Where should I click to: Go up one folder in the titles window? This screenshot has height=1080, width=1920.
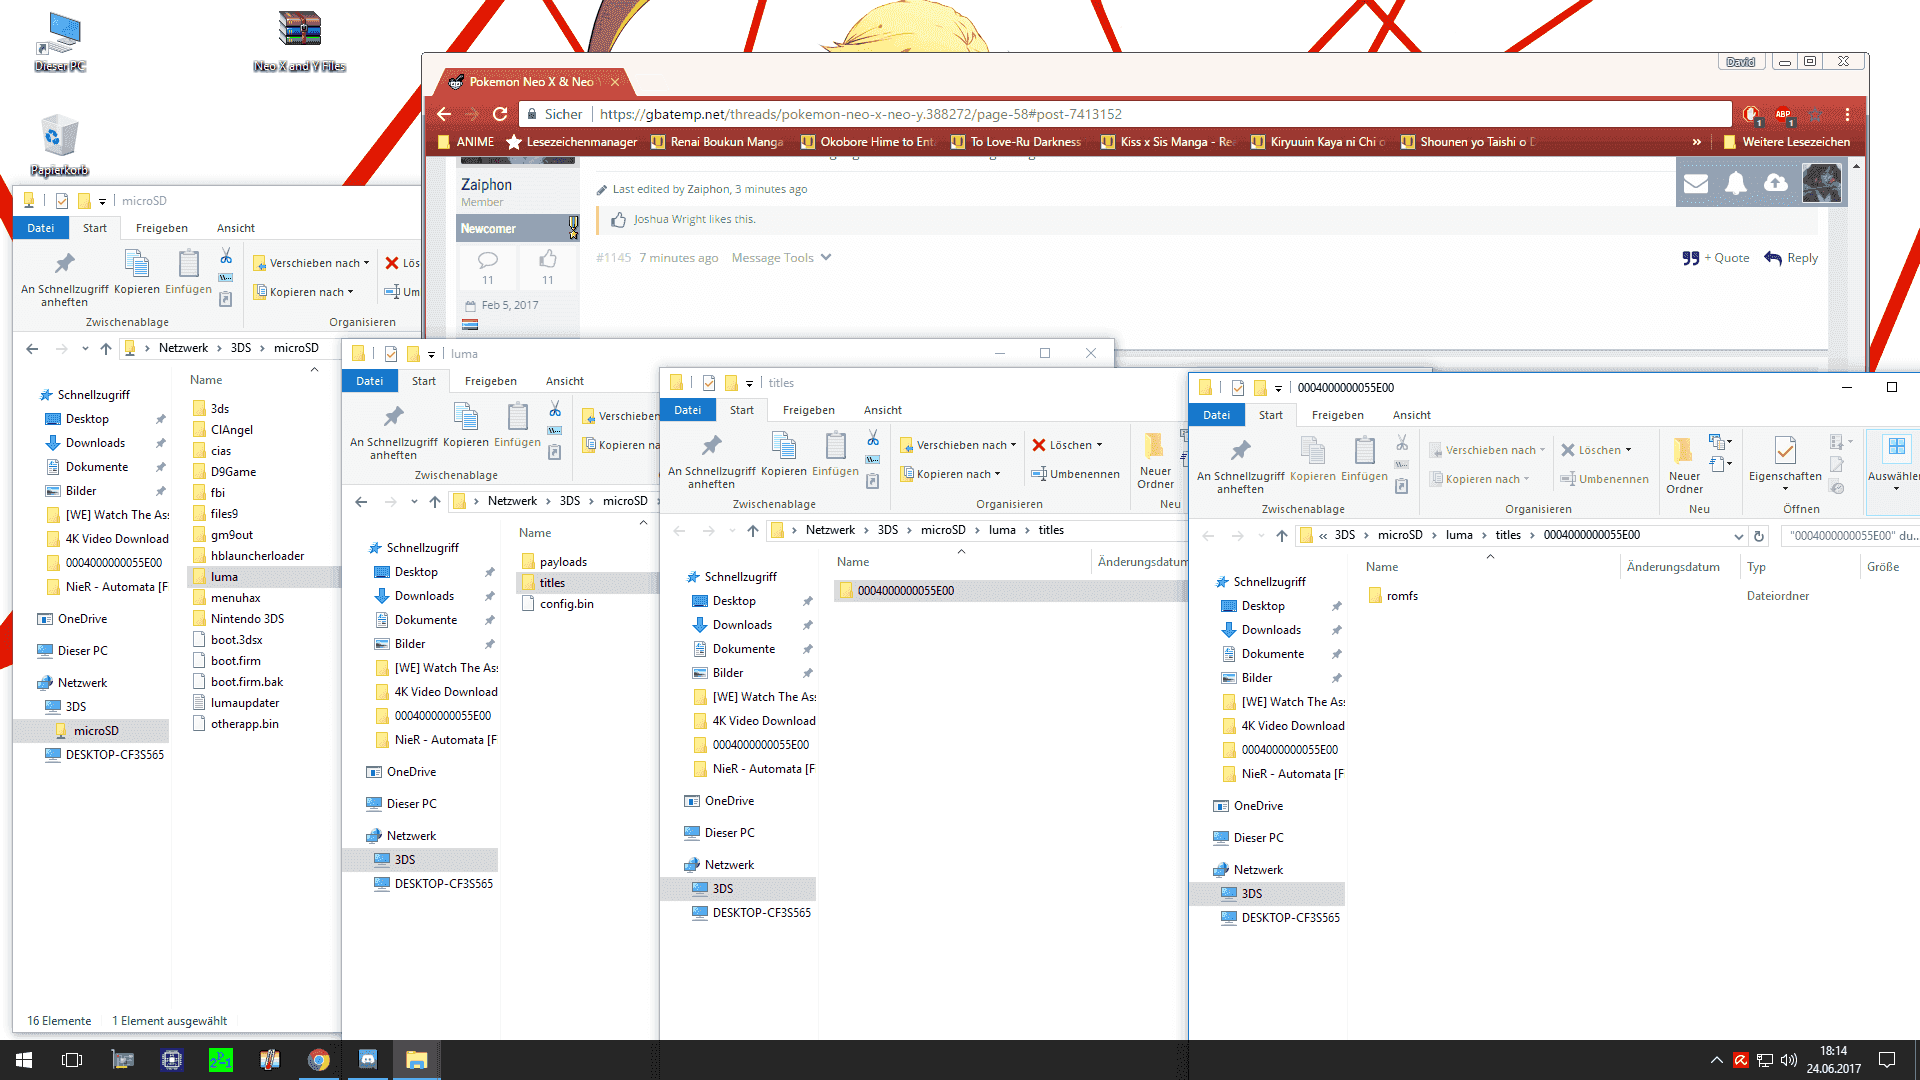click(753, 531)
